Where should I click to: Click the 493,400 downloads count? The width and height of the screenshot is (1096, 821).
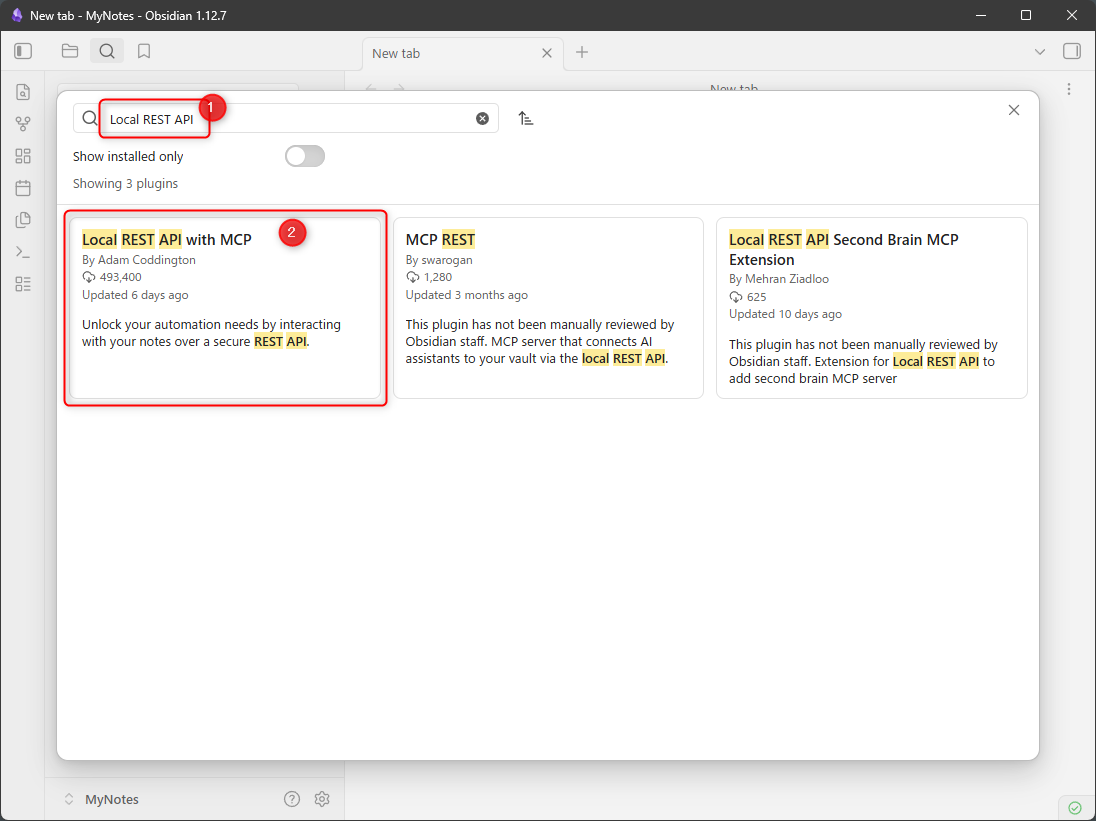112,277
